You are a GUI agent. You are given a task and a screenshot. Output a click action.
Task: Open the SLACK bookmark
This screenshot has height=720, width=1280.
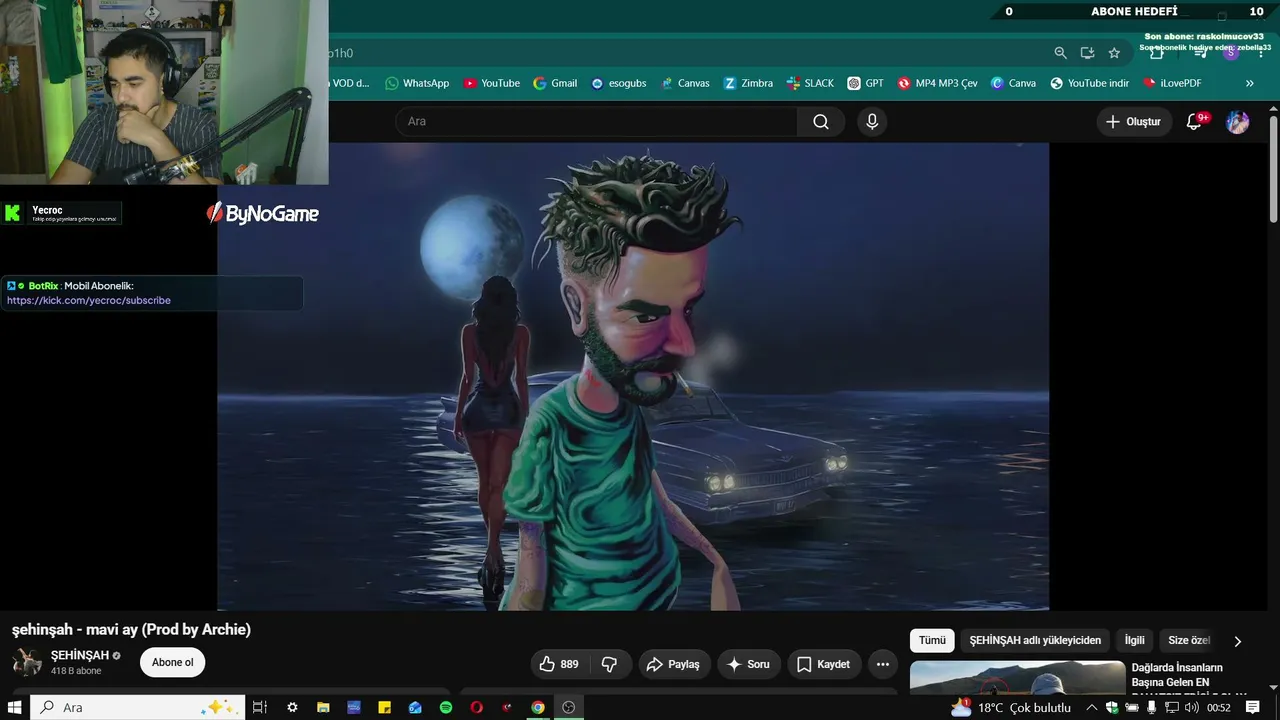coord(810,83)
